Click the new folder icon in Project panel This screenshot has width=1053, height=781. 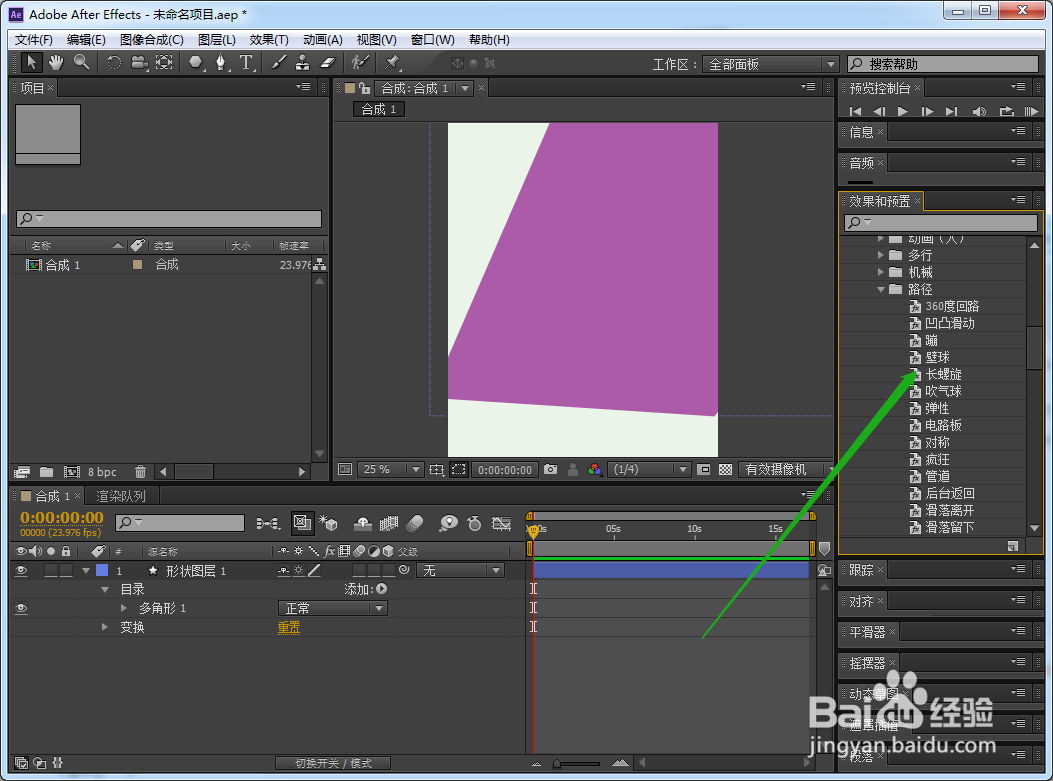coord(46,472)
